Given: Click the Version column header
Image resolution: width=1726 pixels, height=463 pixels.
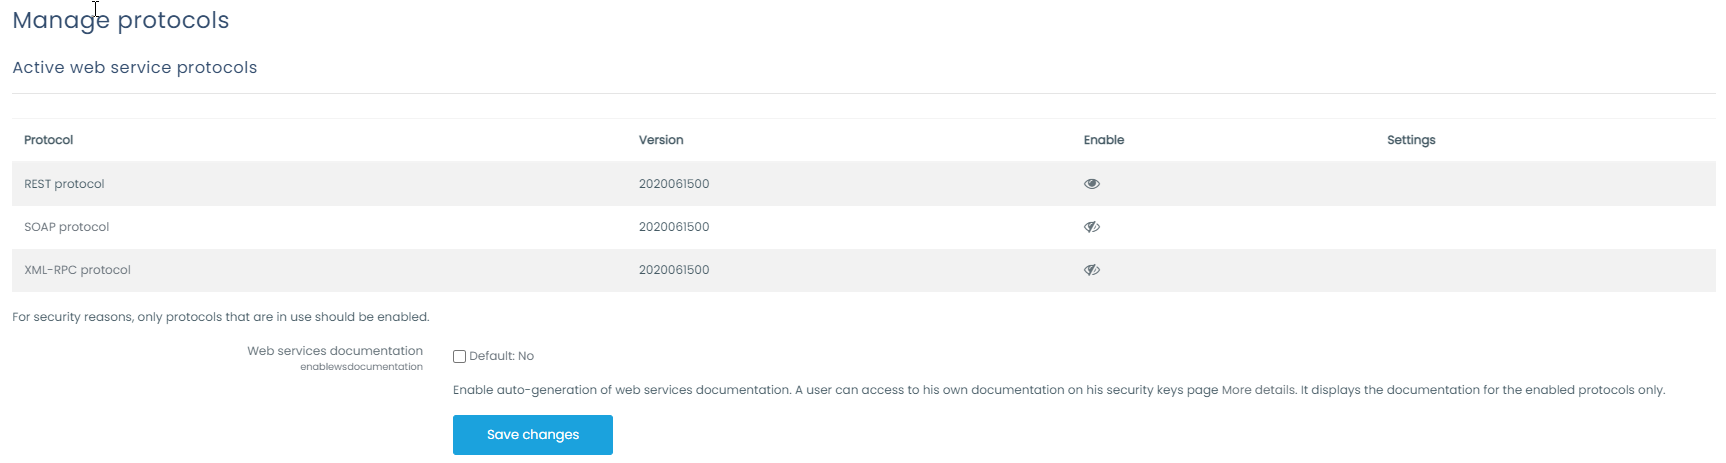Looking at the screenshot, I should pos(661,140).
